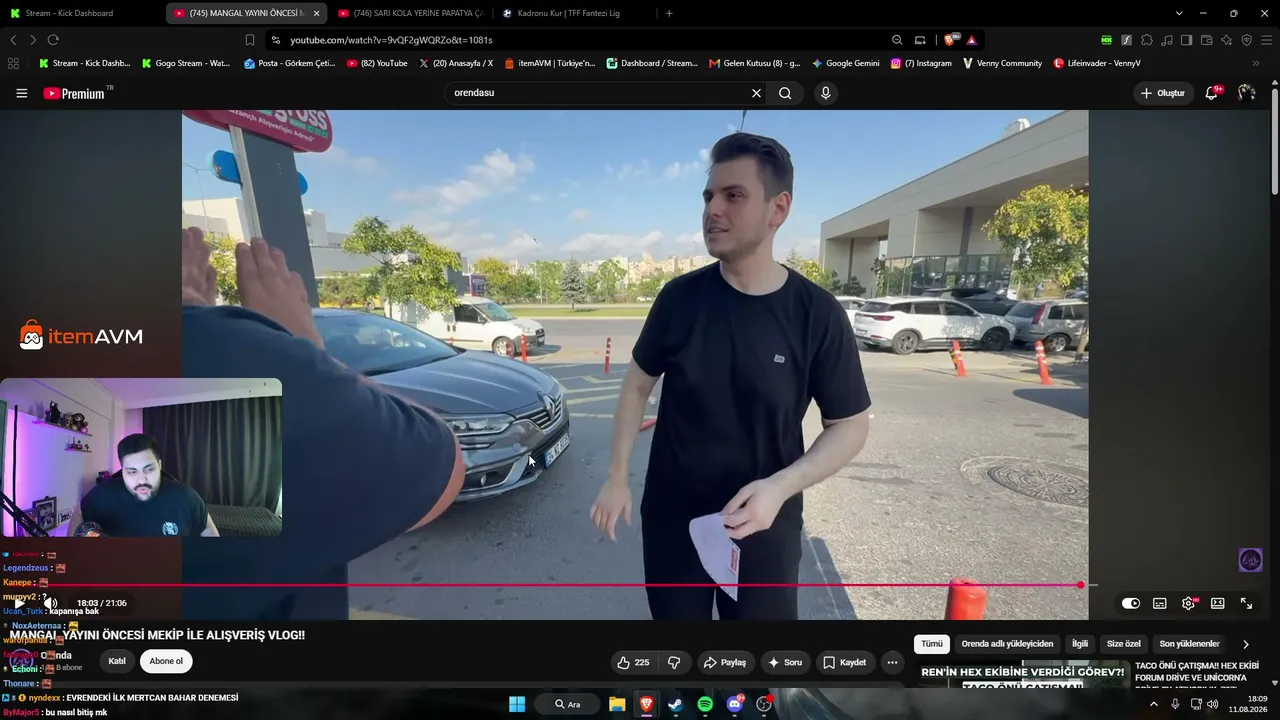The height and width of the screenshot is (720, 1280).
Task: Open the Anasayfa / X bookmark
Action: tap(456, 63)
